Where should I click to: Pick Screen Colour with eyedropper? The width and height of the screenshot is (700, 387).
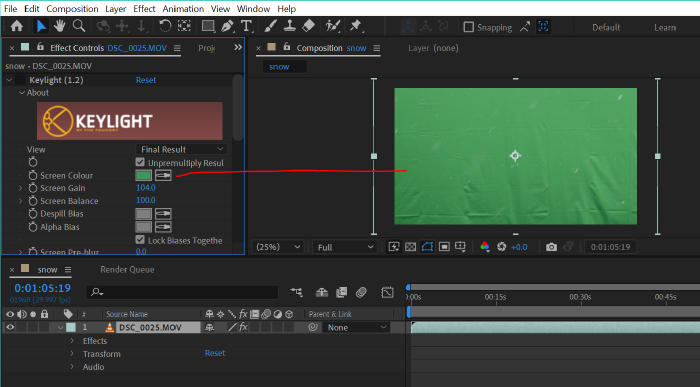tap(163, 175)
